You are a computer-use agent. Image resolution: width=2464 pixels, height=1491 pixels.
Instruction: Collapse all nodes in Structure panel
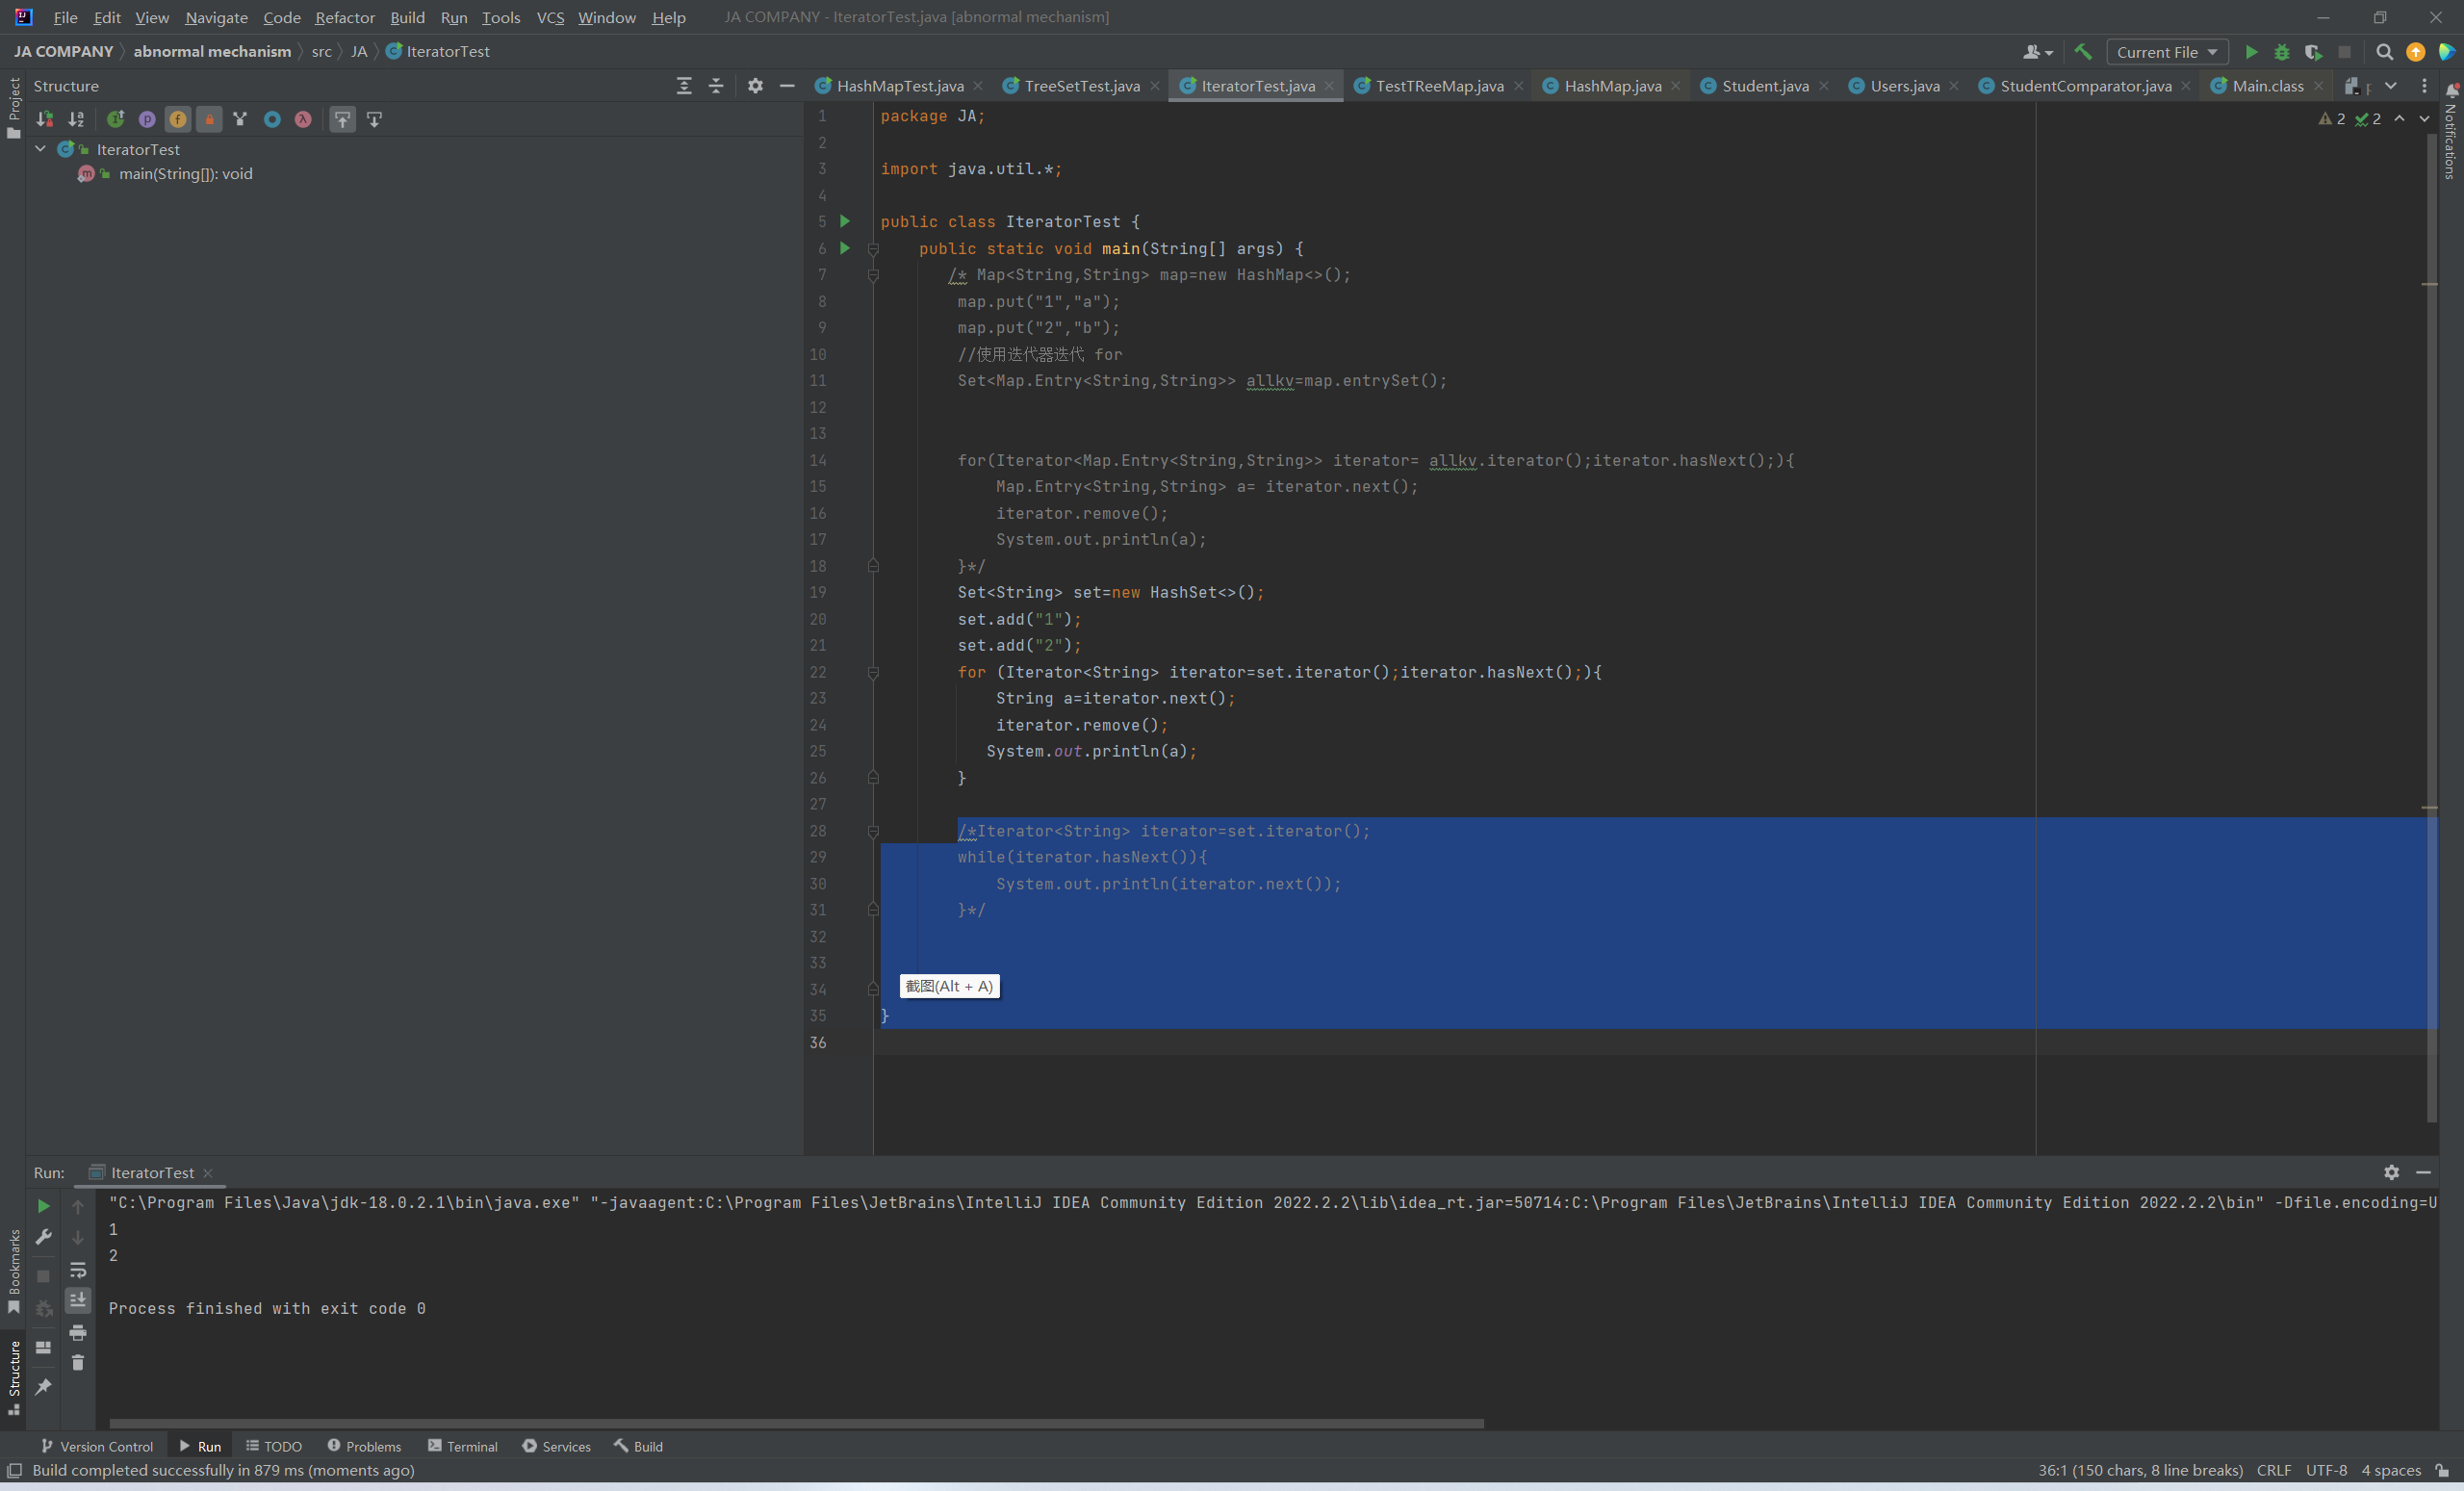point(716,86)
